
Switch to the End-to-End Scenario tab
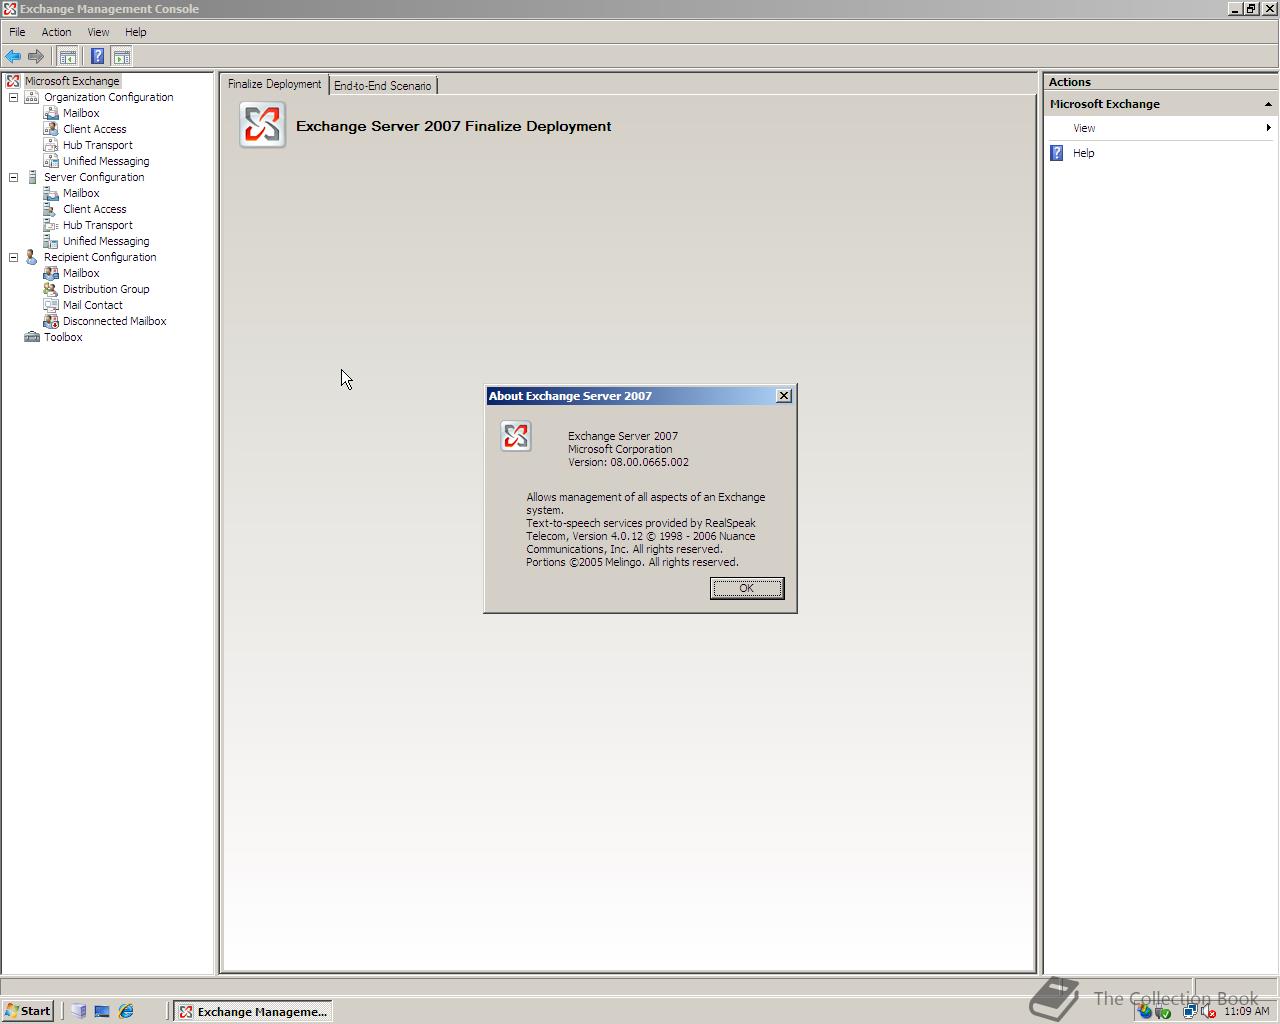point(382,86)
